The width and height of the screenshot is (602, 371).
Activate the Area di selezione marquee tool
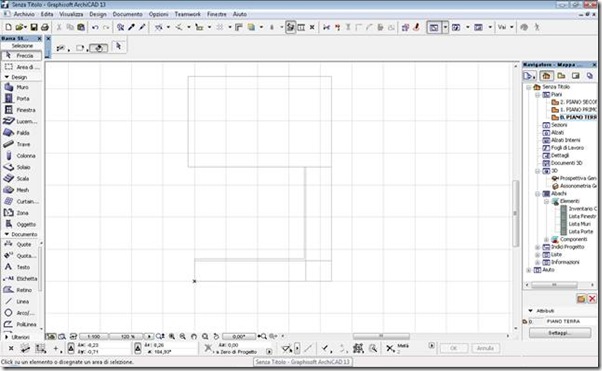click(21, 67)
